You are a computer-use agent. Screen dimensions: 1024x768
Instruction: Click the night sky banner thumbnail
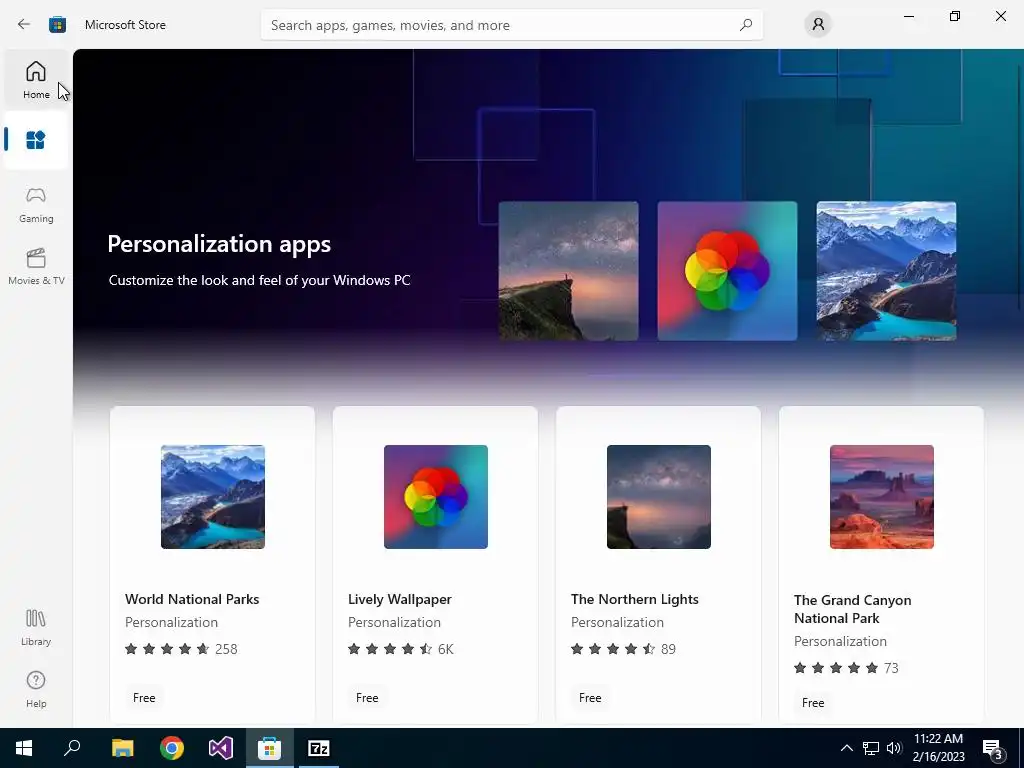click(x=568, y=271)
